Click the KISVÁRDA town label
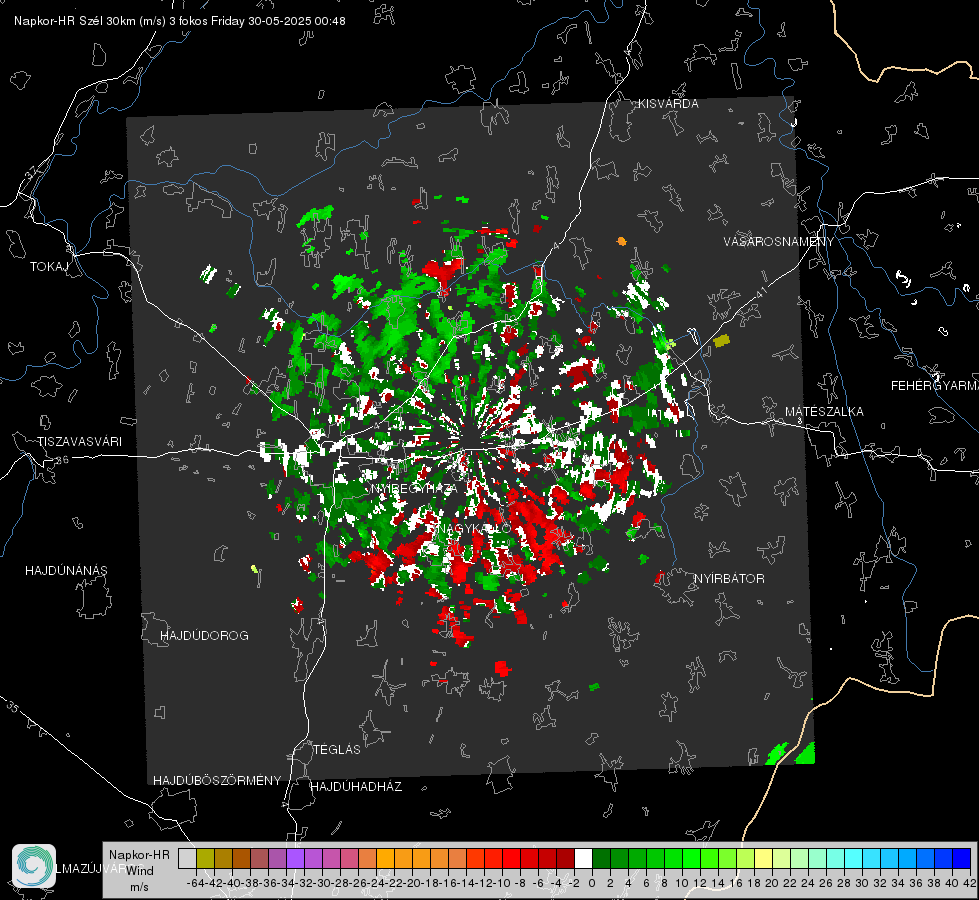979x900 pixels. pos(668,104)
